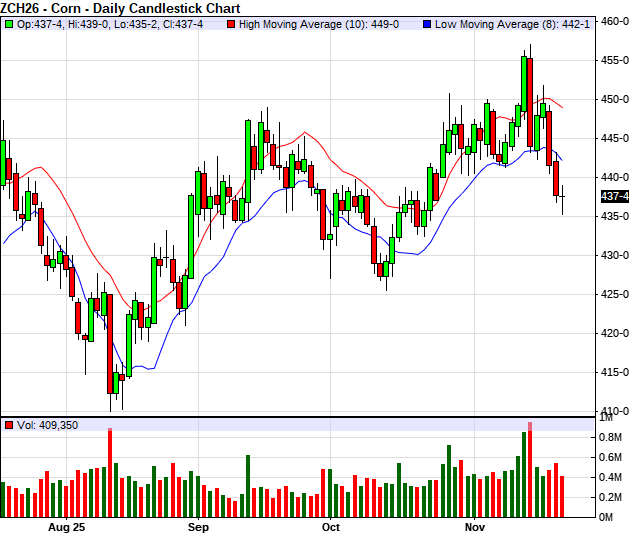Viewport: 640px width, 536px height.
Task: Click the Vol: 409,350 legend label
Action: click(48, 425)
